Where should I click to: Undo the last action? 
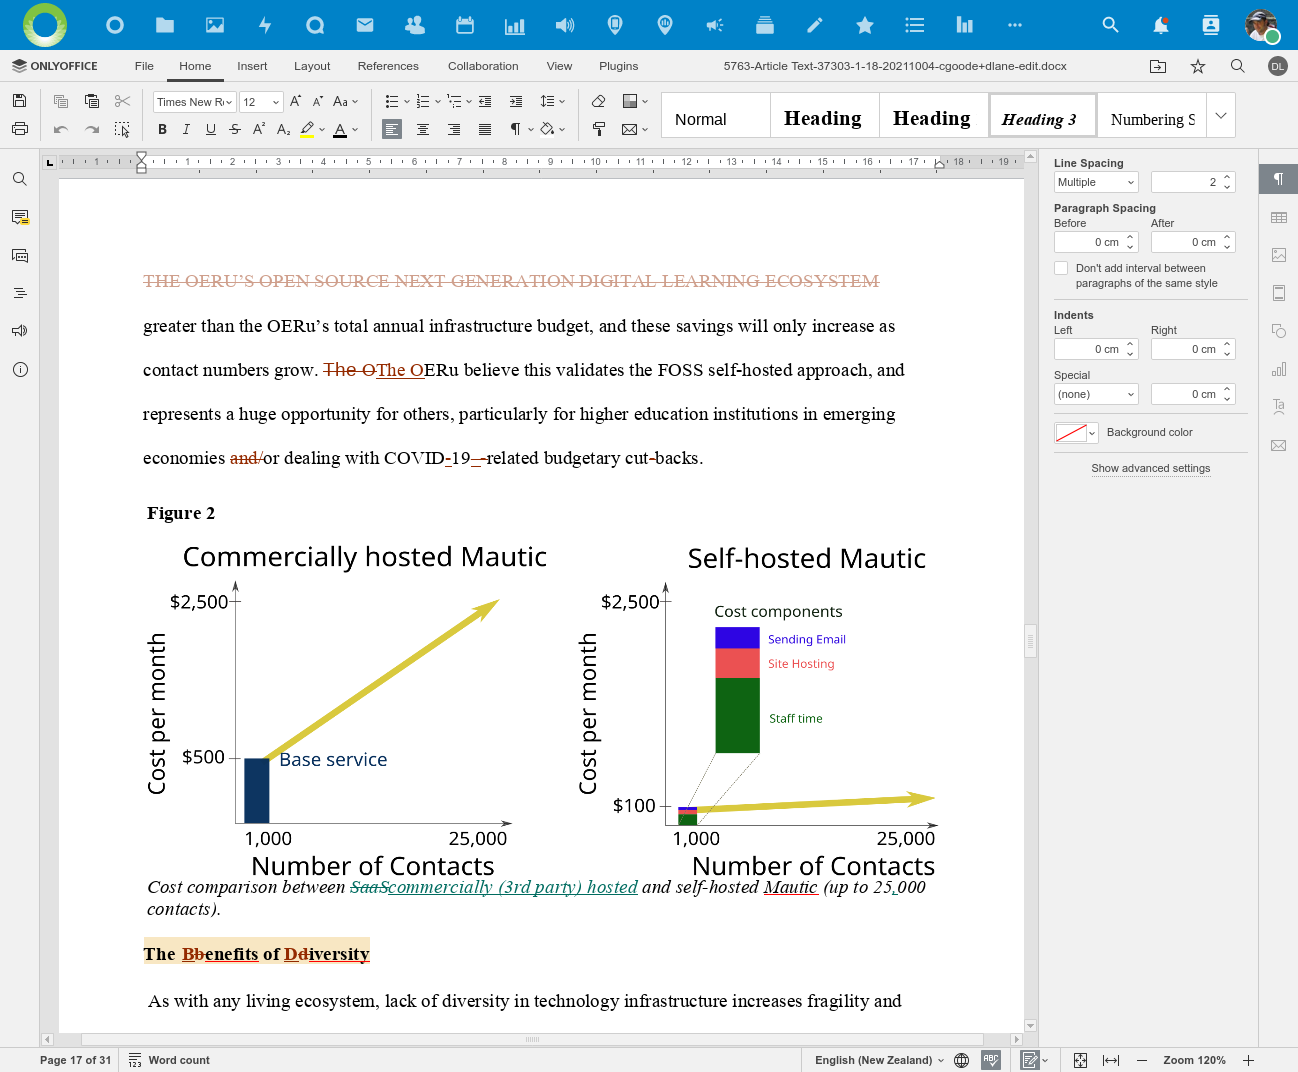click(x=61, y=129)
